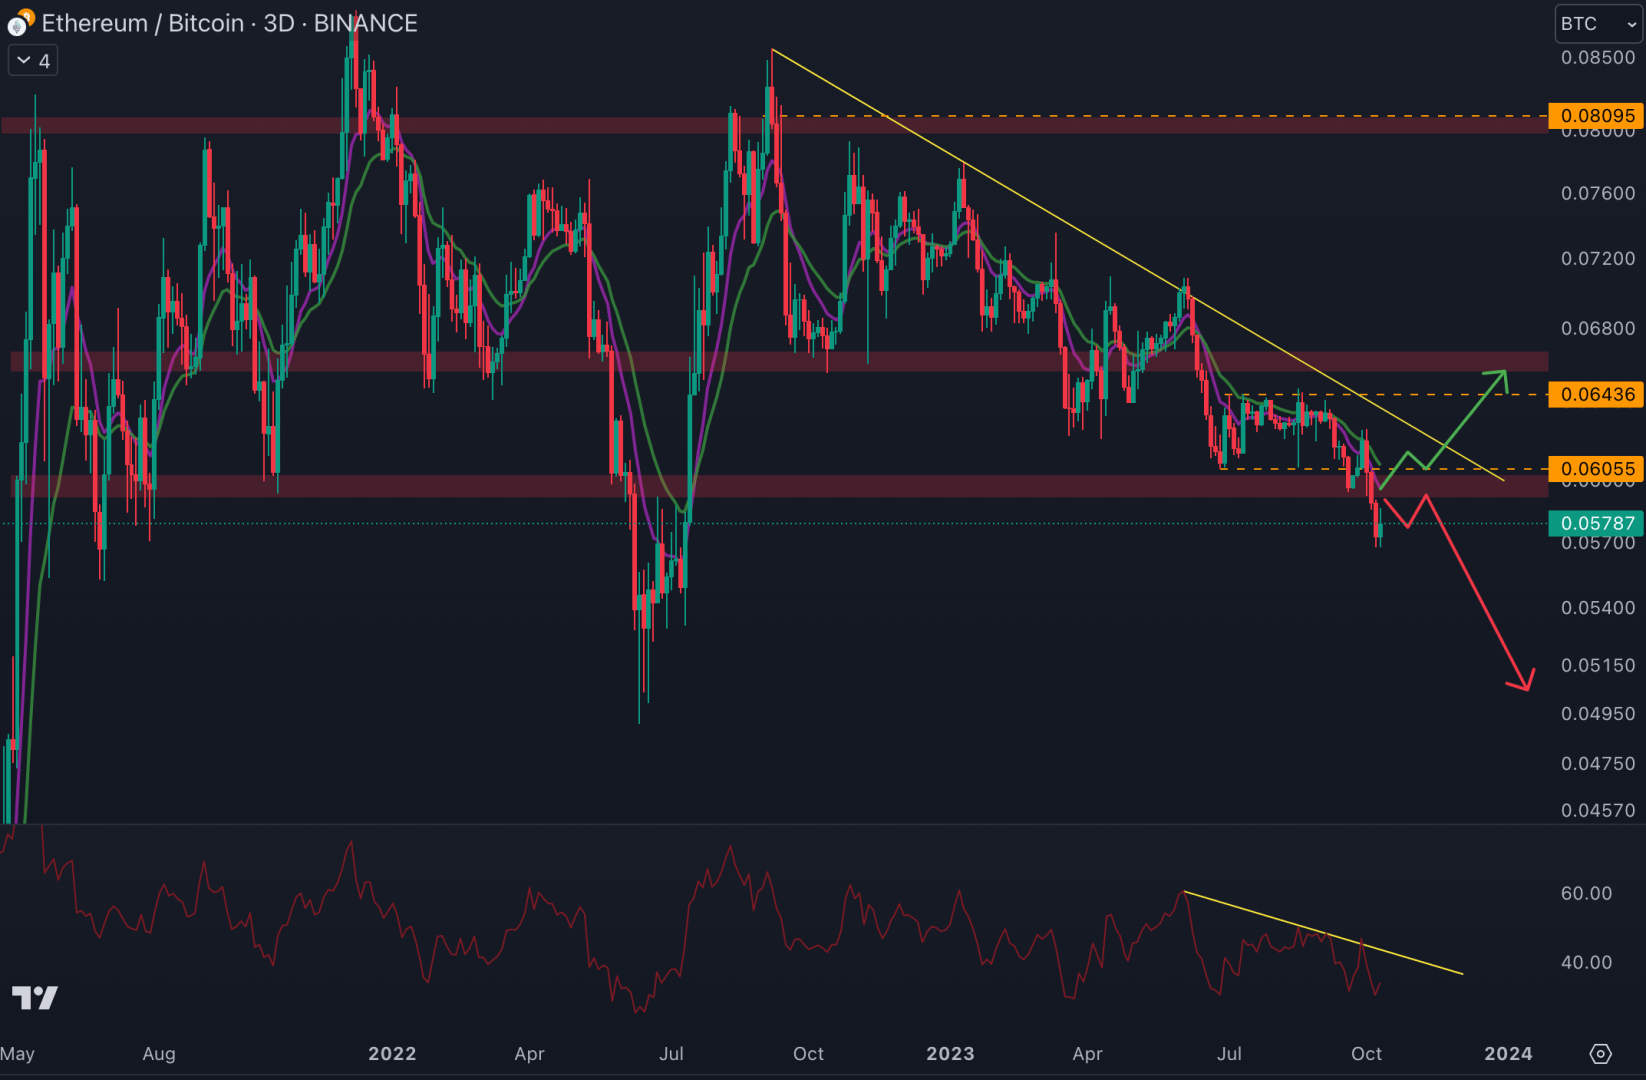Click the May label on time axis

pyautogui.click(x=17, y=1054)
